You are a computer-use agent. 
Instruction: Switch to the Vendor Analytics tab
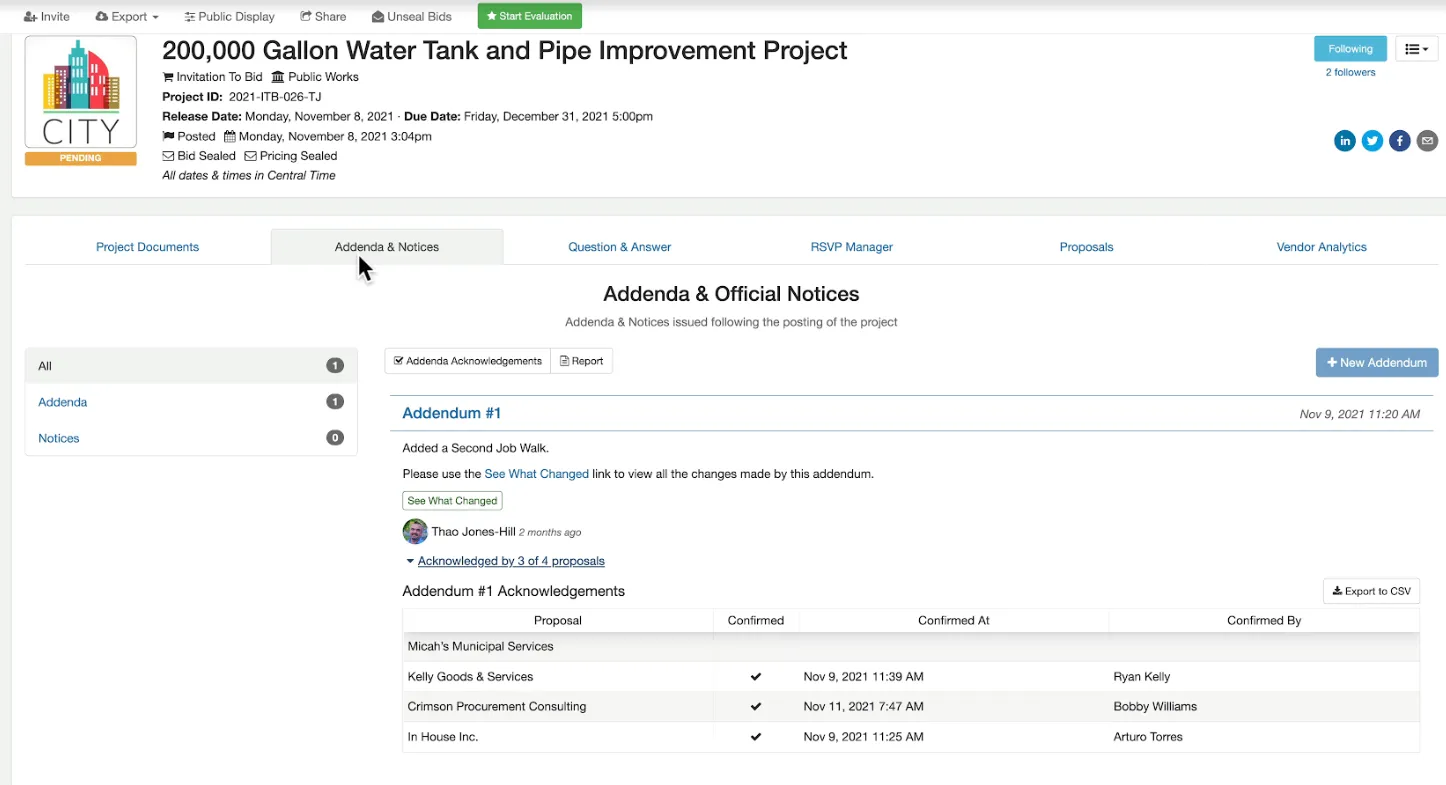coord(1321,247)
